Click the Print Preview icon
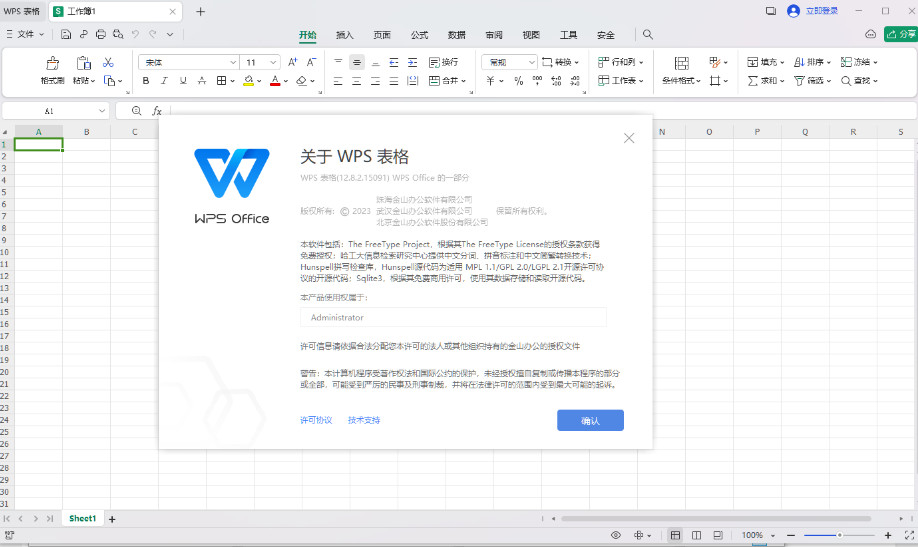 coord(118,35)
